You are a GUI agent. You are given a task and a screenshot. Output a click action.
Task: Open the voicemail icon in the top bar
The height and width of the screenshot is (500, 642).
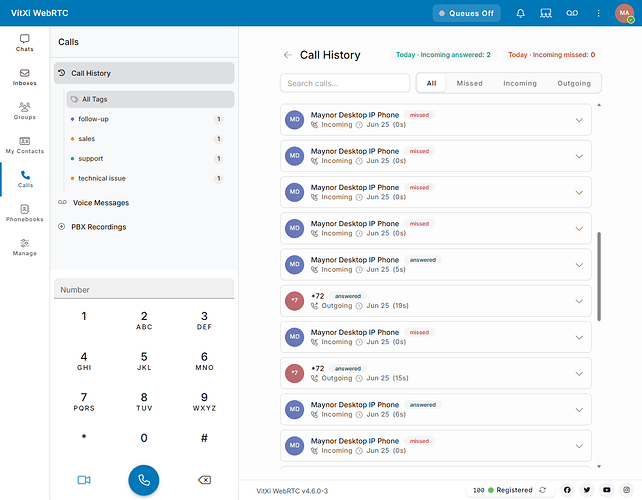click(572, 14)
